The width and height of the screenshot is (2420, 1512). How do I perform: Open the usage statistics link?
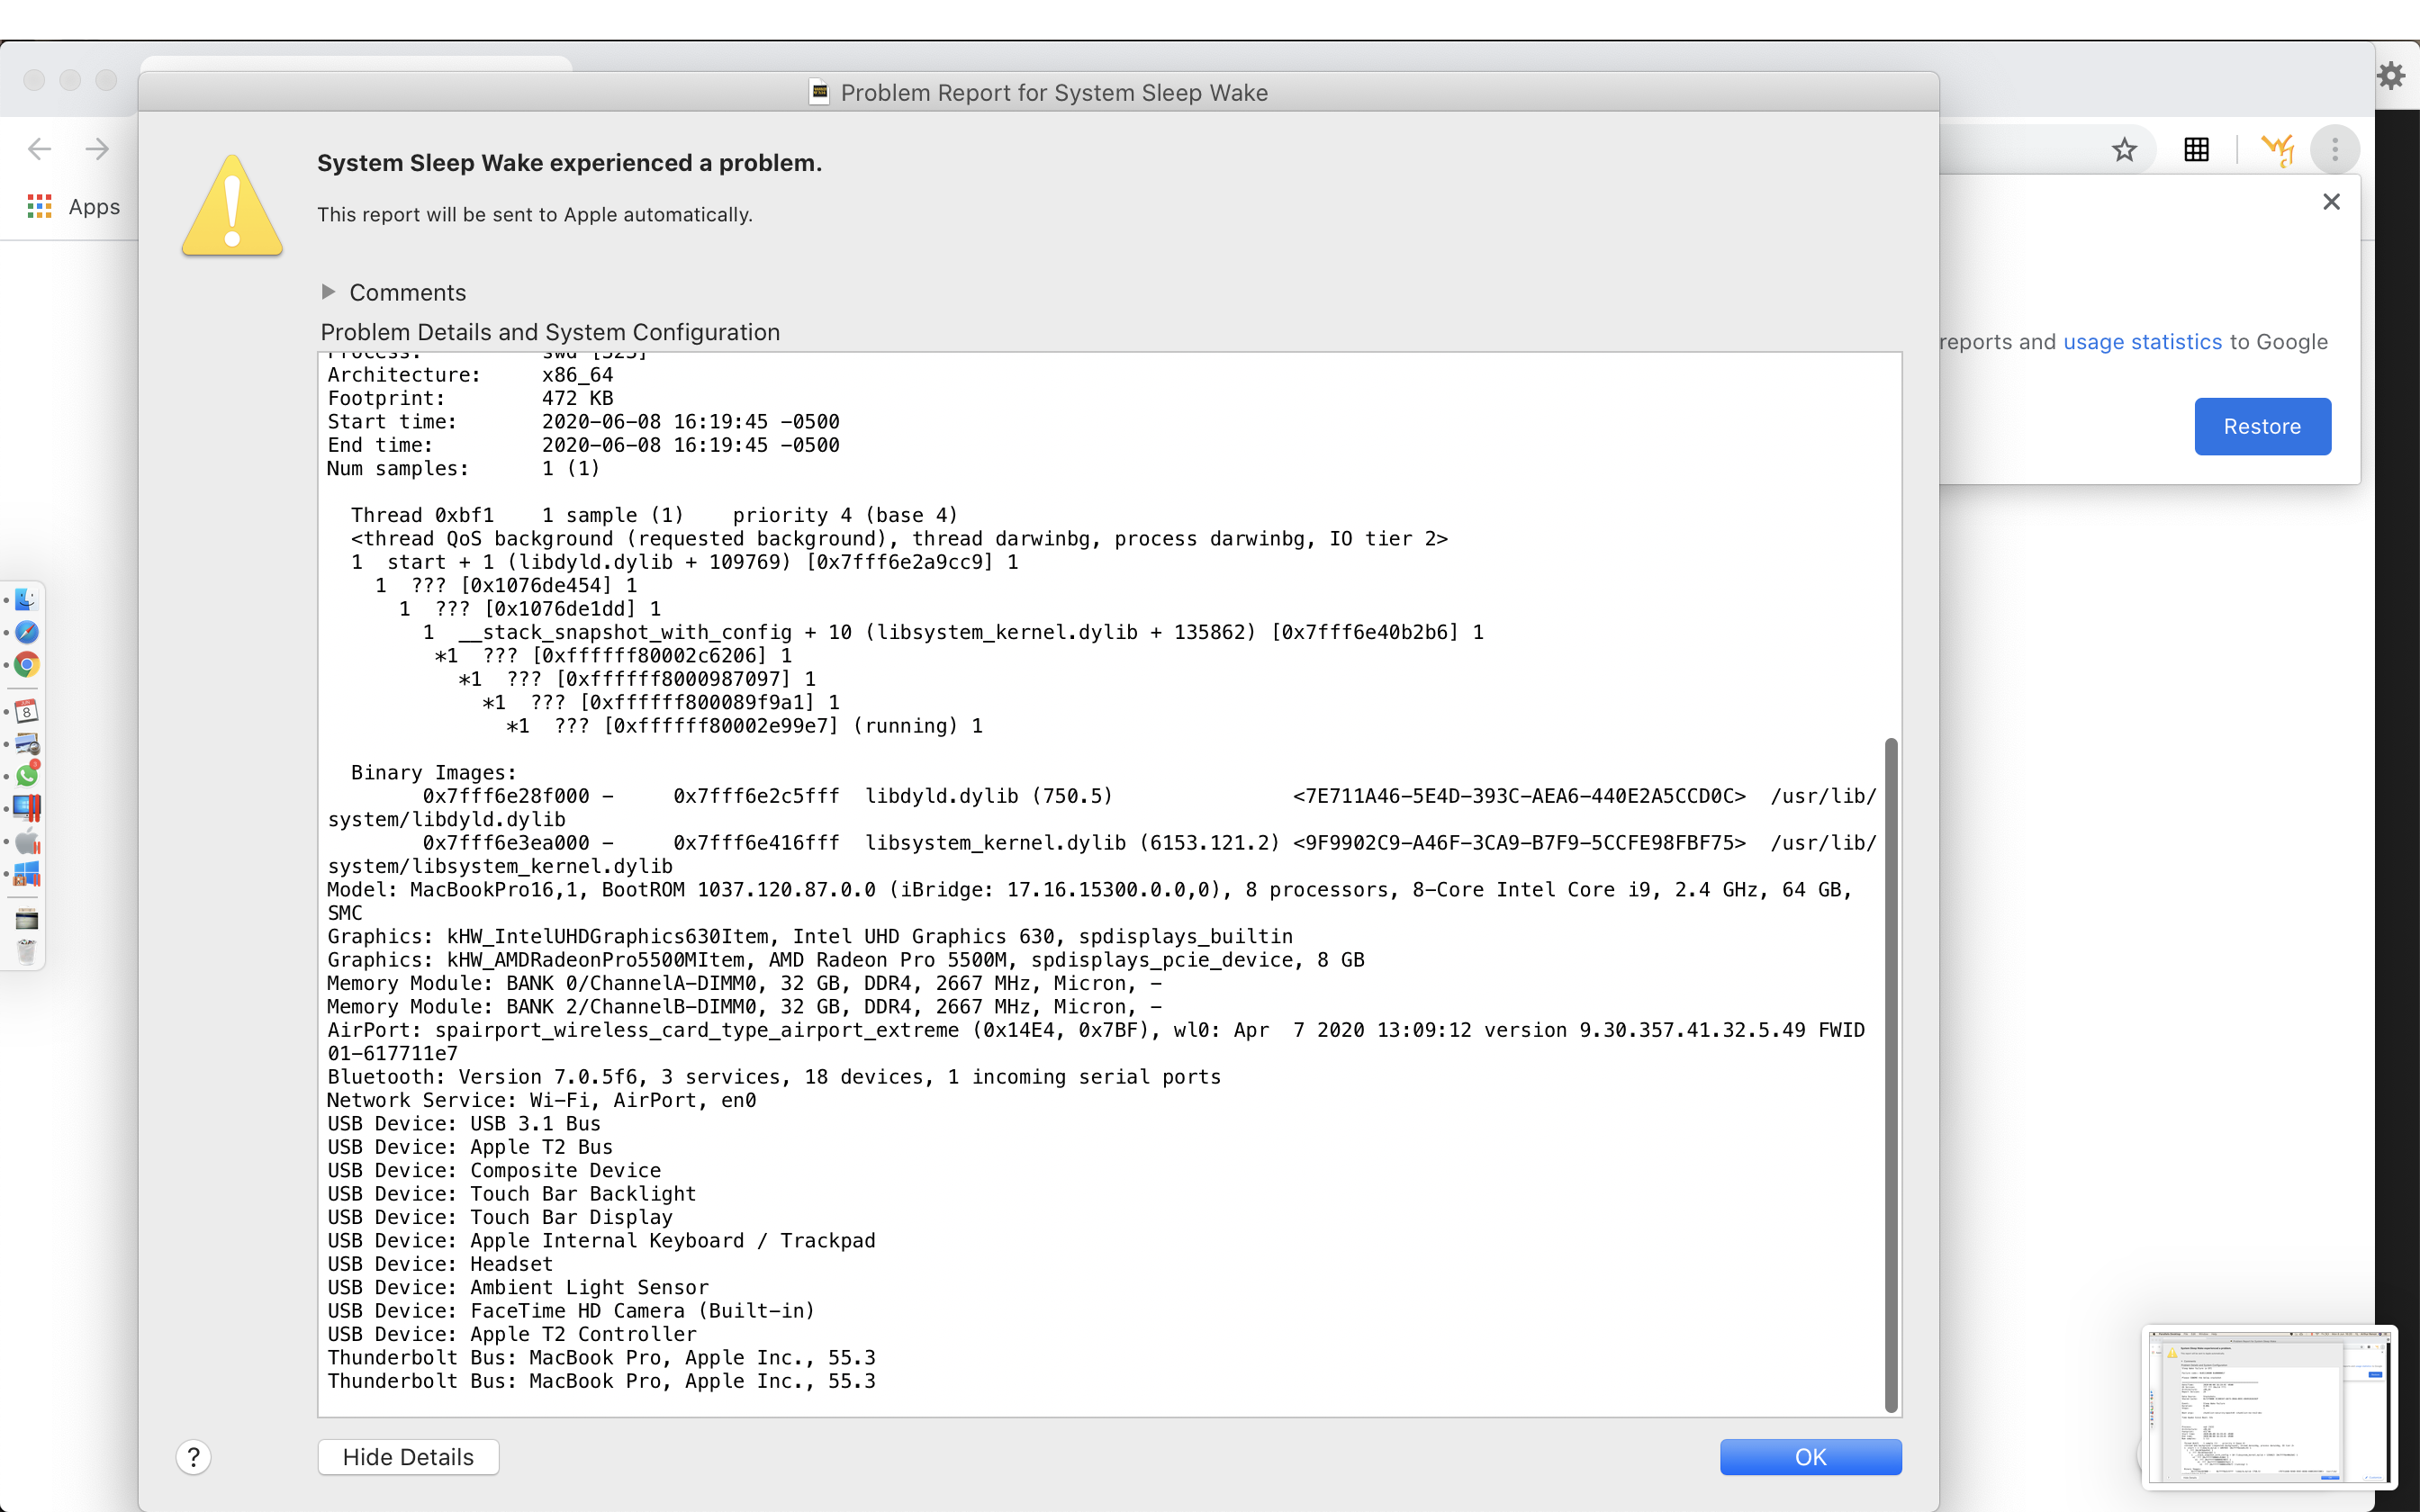pyautogui.click(x=2142, y=342)
